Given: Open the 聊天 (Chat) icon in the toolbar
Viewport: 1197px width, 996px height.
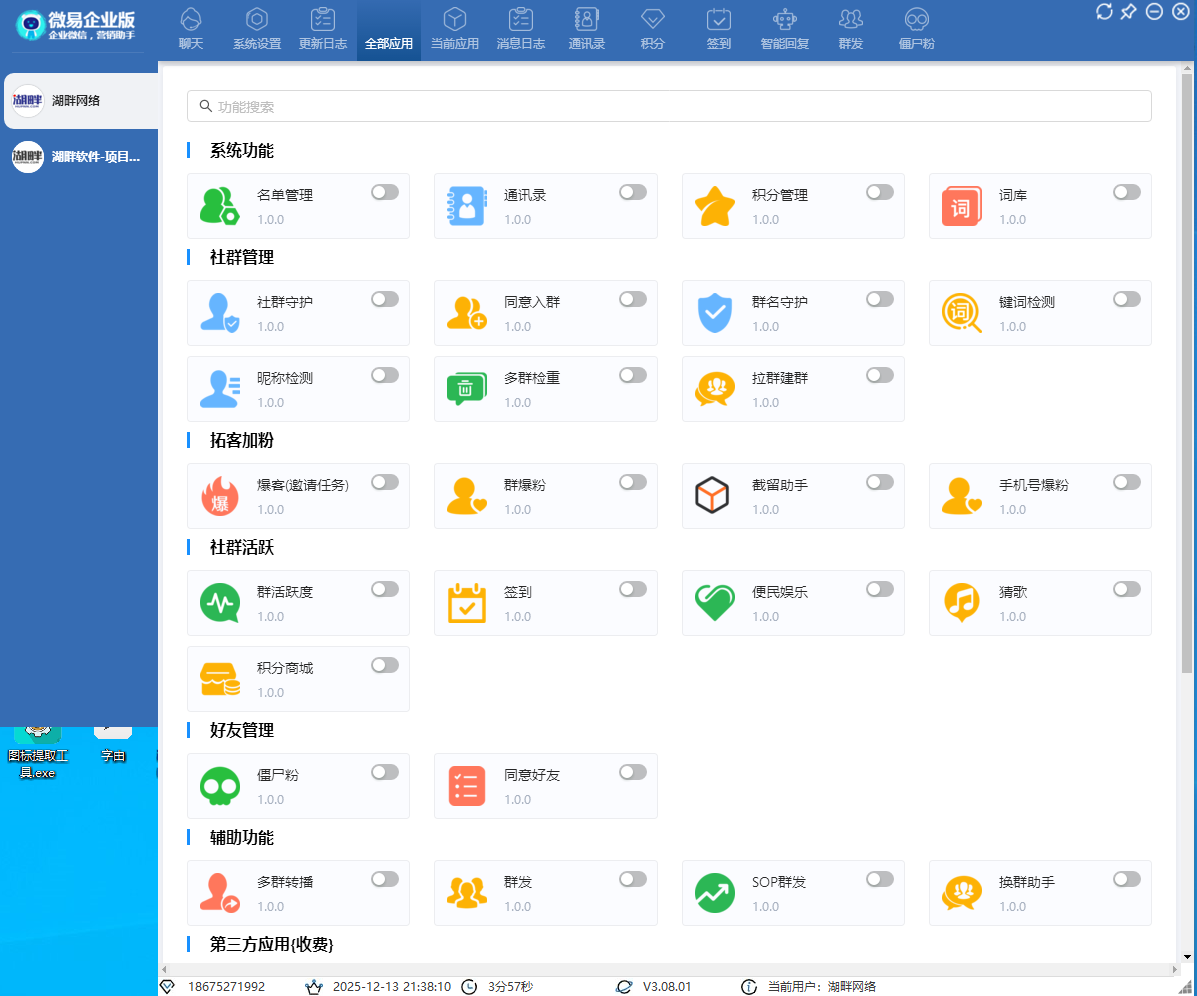Looking at the screenshot, I should [190, 28].
